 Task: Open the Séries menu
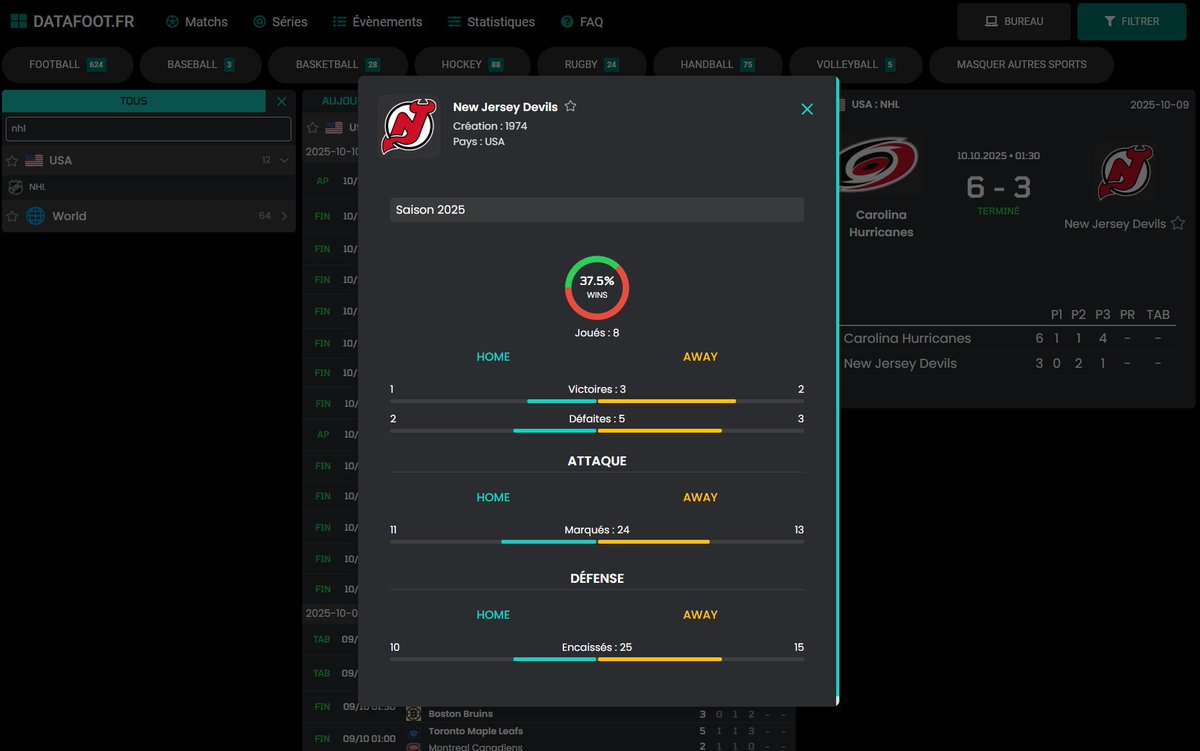click(280, 21)
